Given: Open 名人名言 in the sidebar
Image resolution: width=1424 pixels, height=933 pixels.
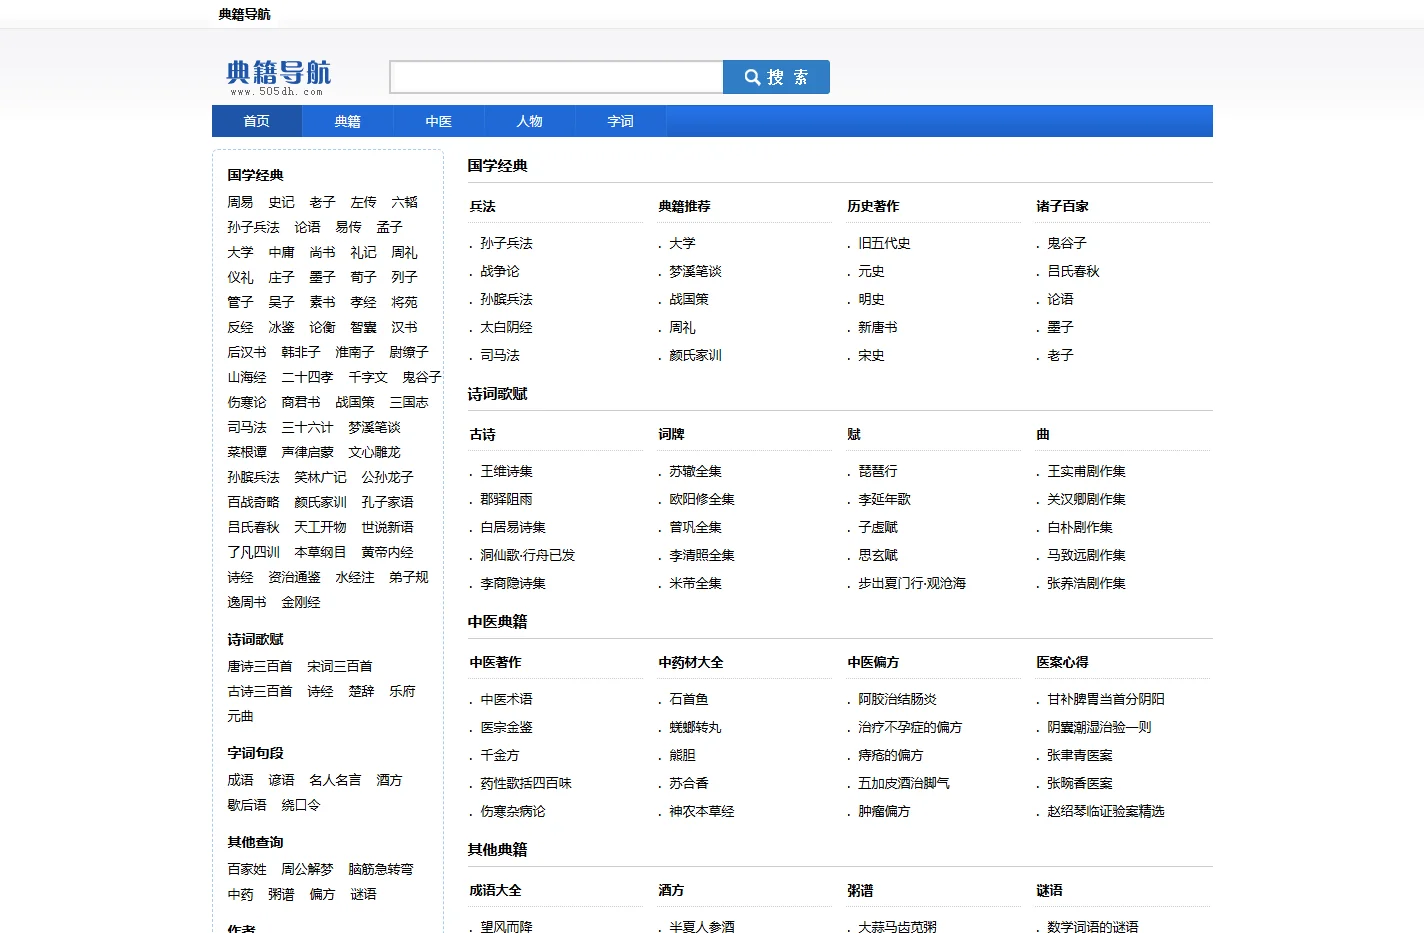Looking at the screenshot, I should (x=335, y=780).
